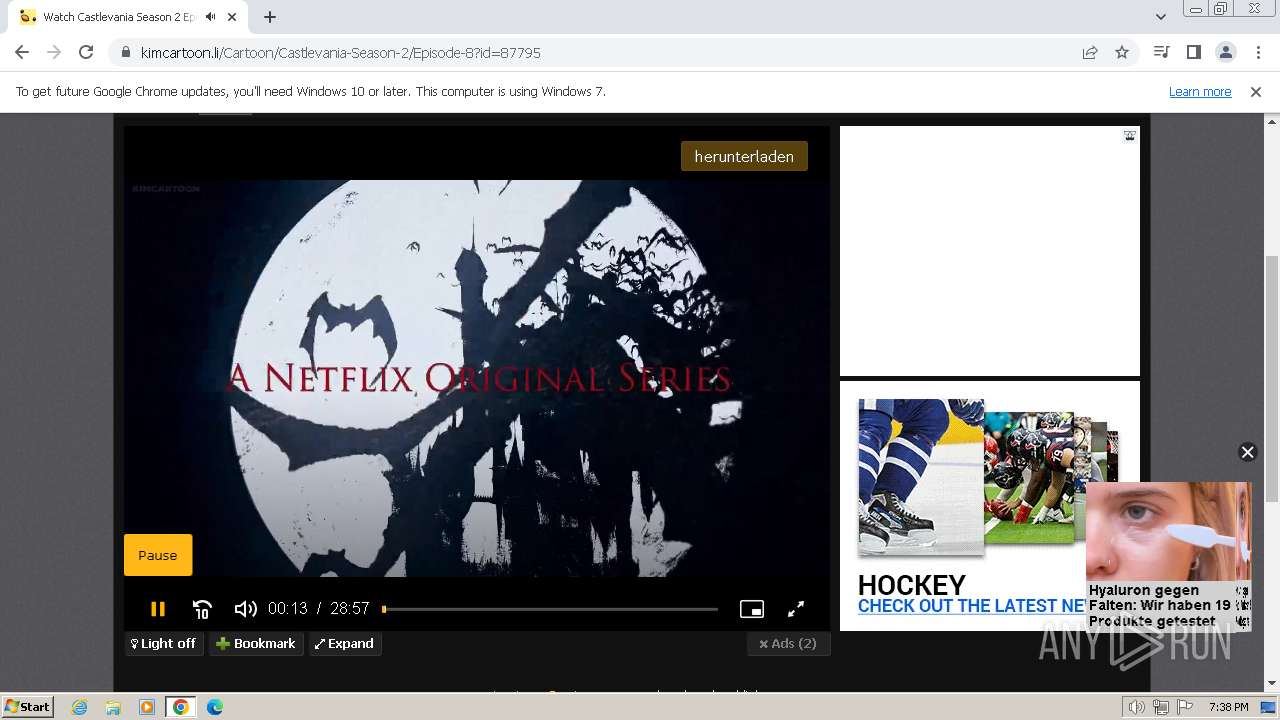This screenshot has width=1280, height=720.
Task: Seek on the video progress bar
Action: (x=550, y=609)
